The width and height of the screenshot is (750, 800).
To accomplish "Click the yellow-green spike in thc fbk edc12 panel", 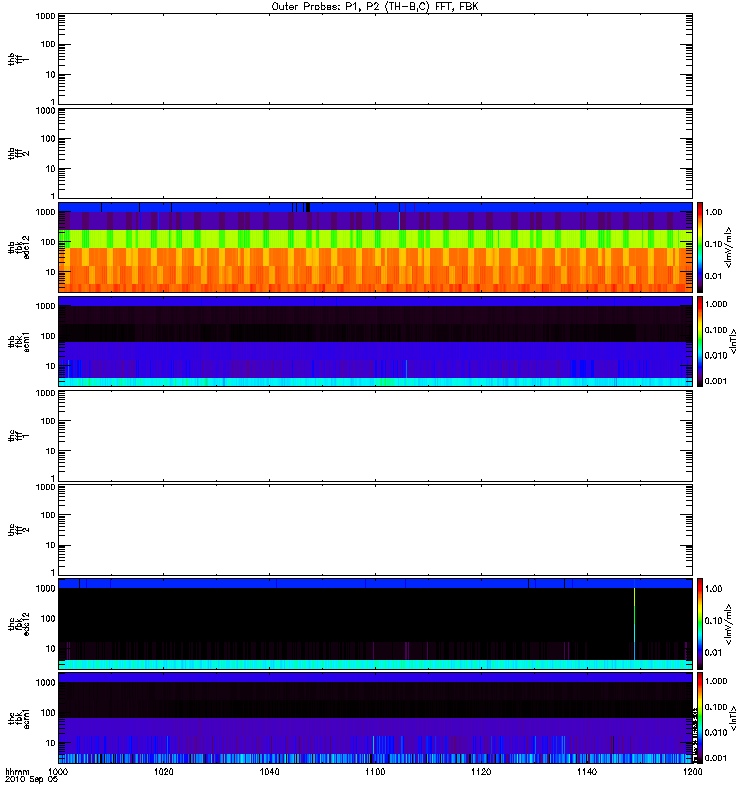I will click(634, 623).
